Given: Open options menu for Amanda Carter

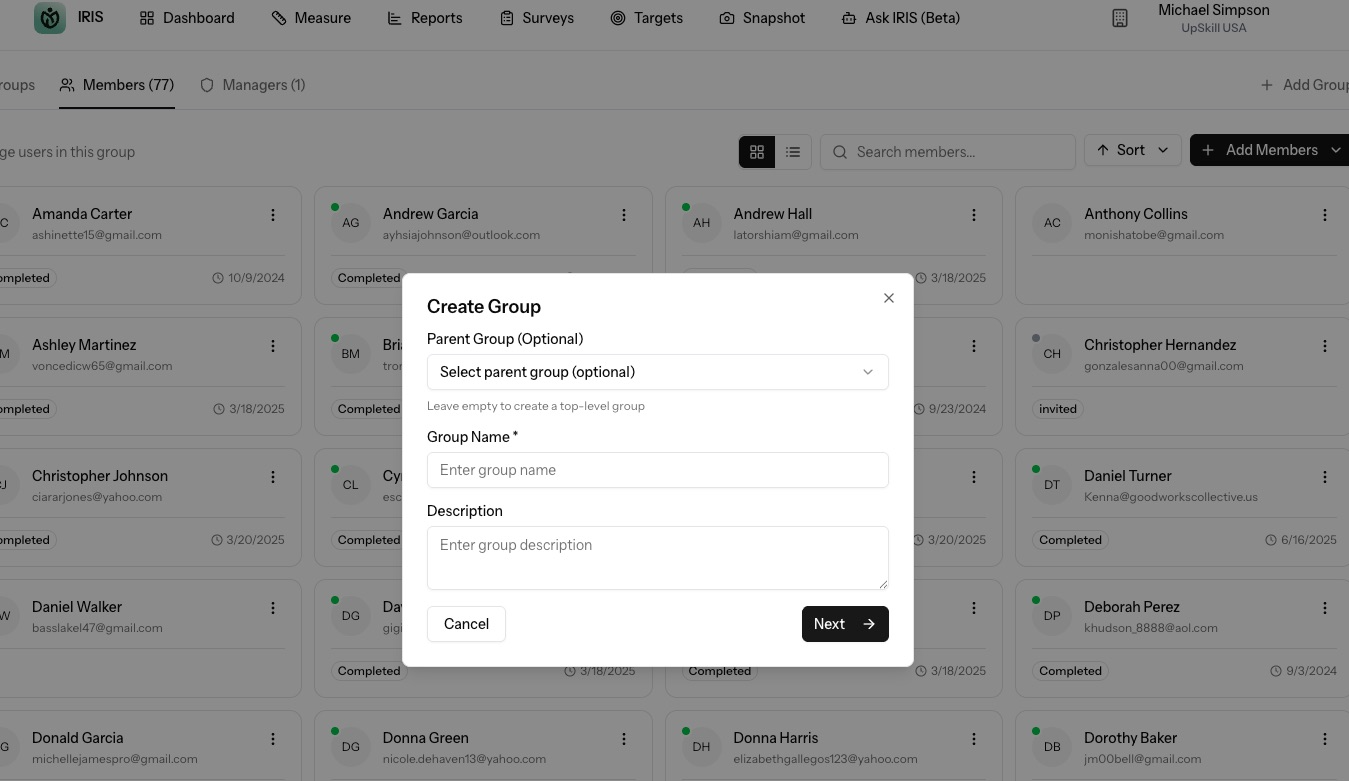Looking at the screenshot, I should (273, 215).
